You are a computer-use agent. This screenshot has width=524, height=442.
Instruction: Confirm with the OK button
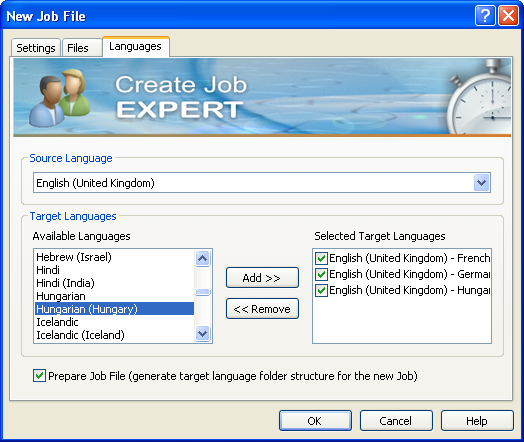[315, 421]
